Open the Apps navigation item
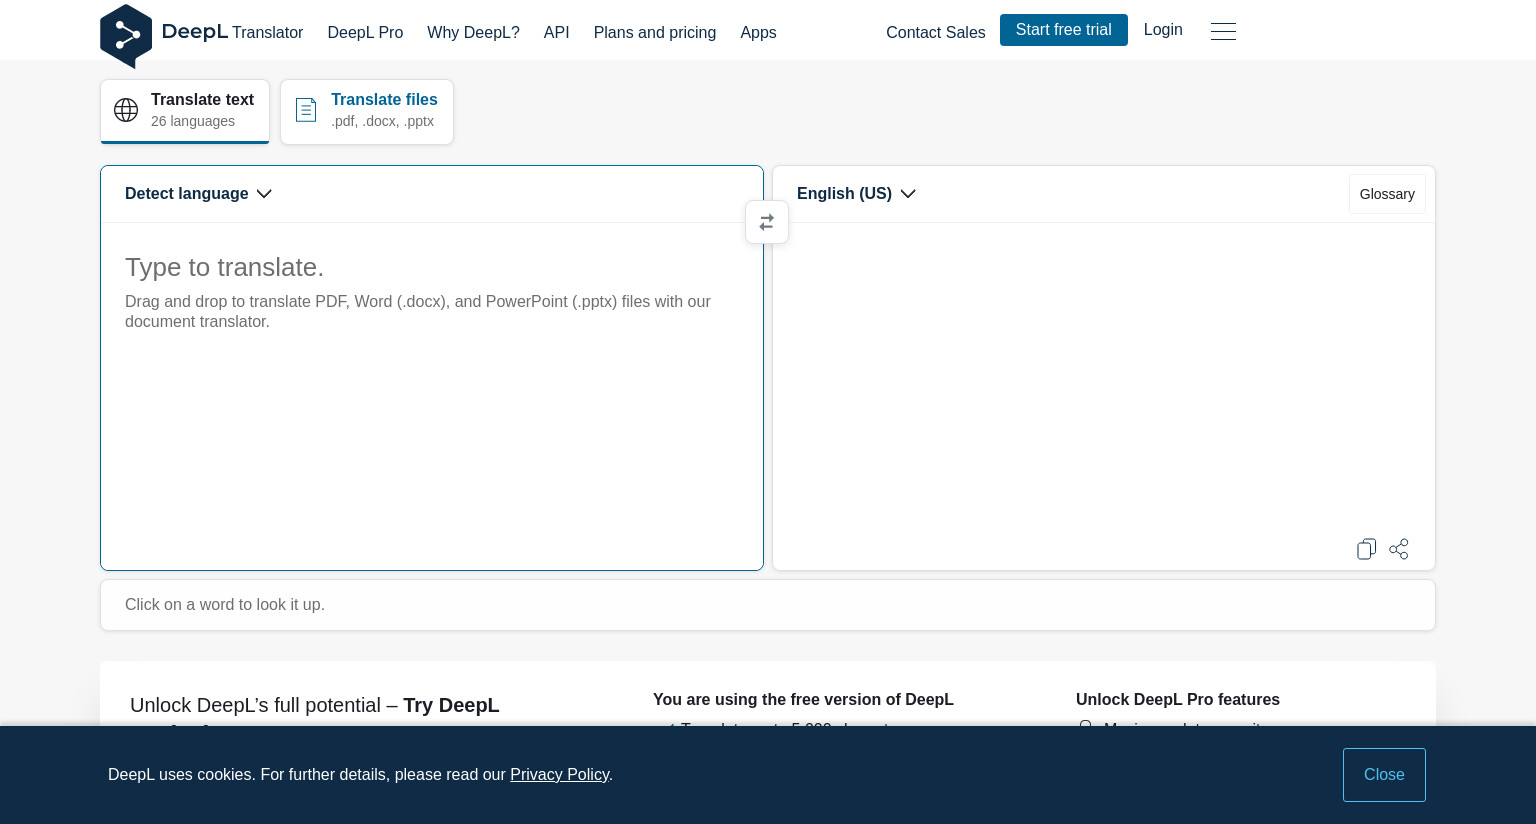The height and width of the screenshot is (824, 1536). [x=758, y=32]
